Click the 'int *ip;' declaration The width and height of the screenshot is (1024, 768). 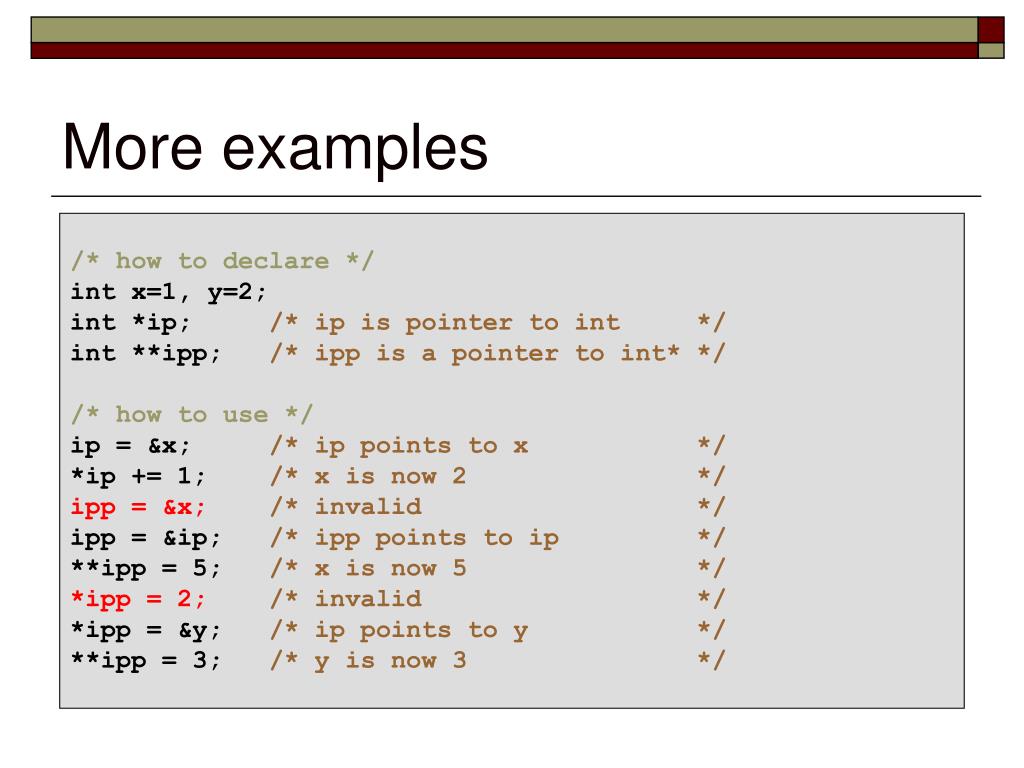130,323
